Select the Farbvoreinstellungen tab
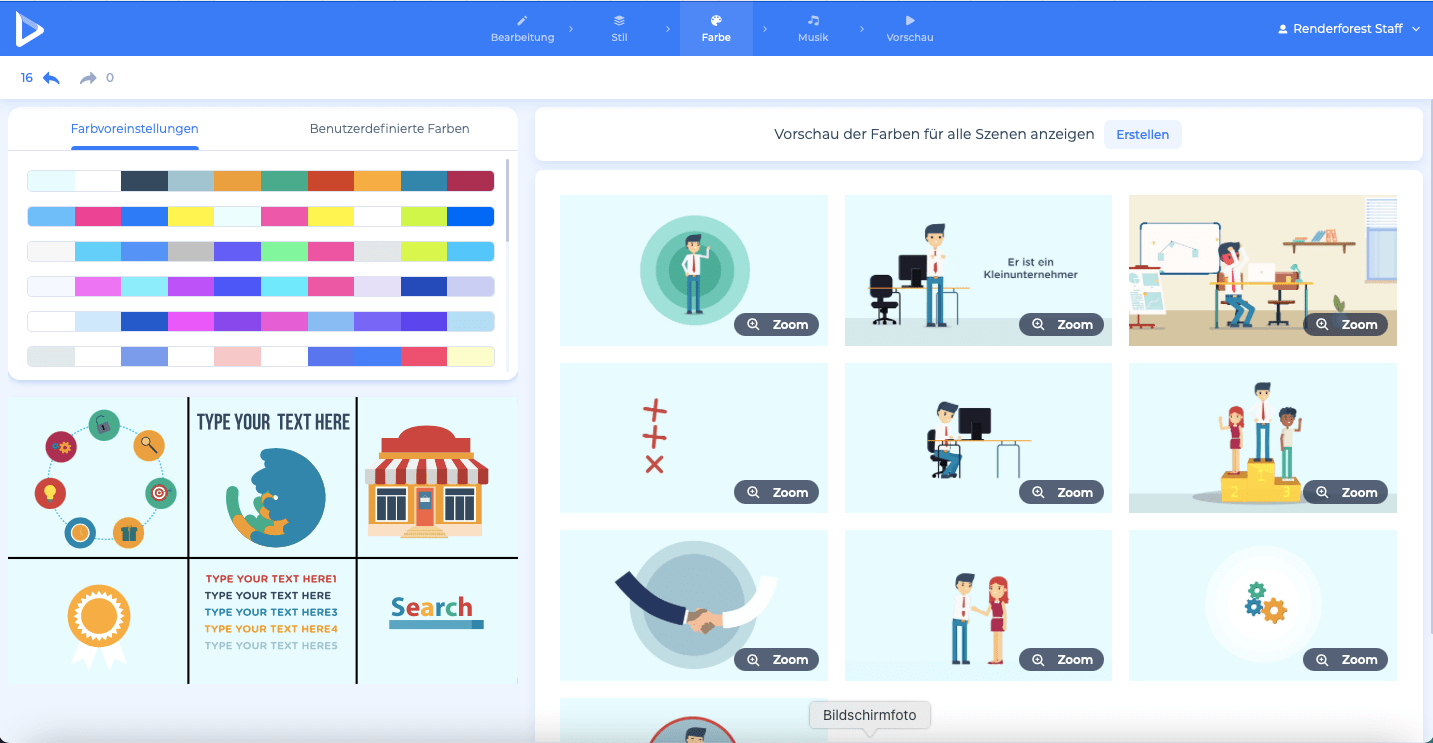 134,129
